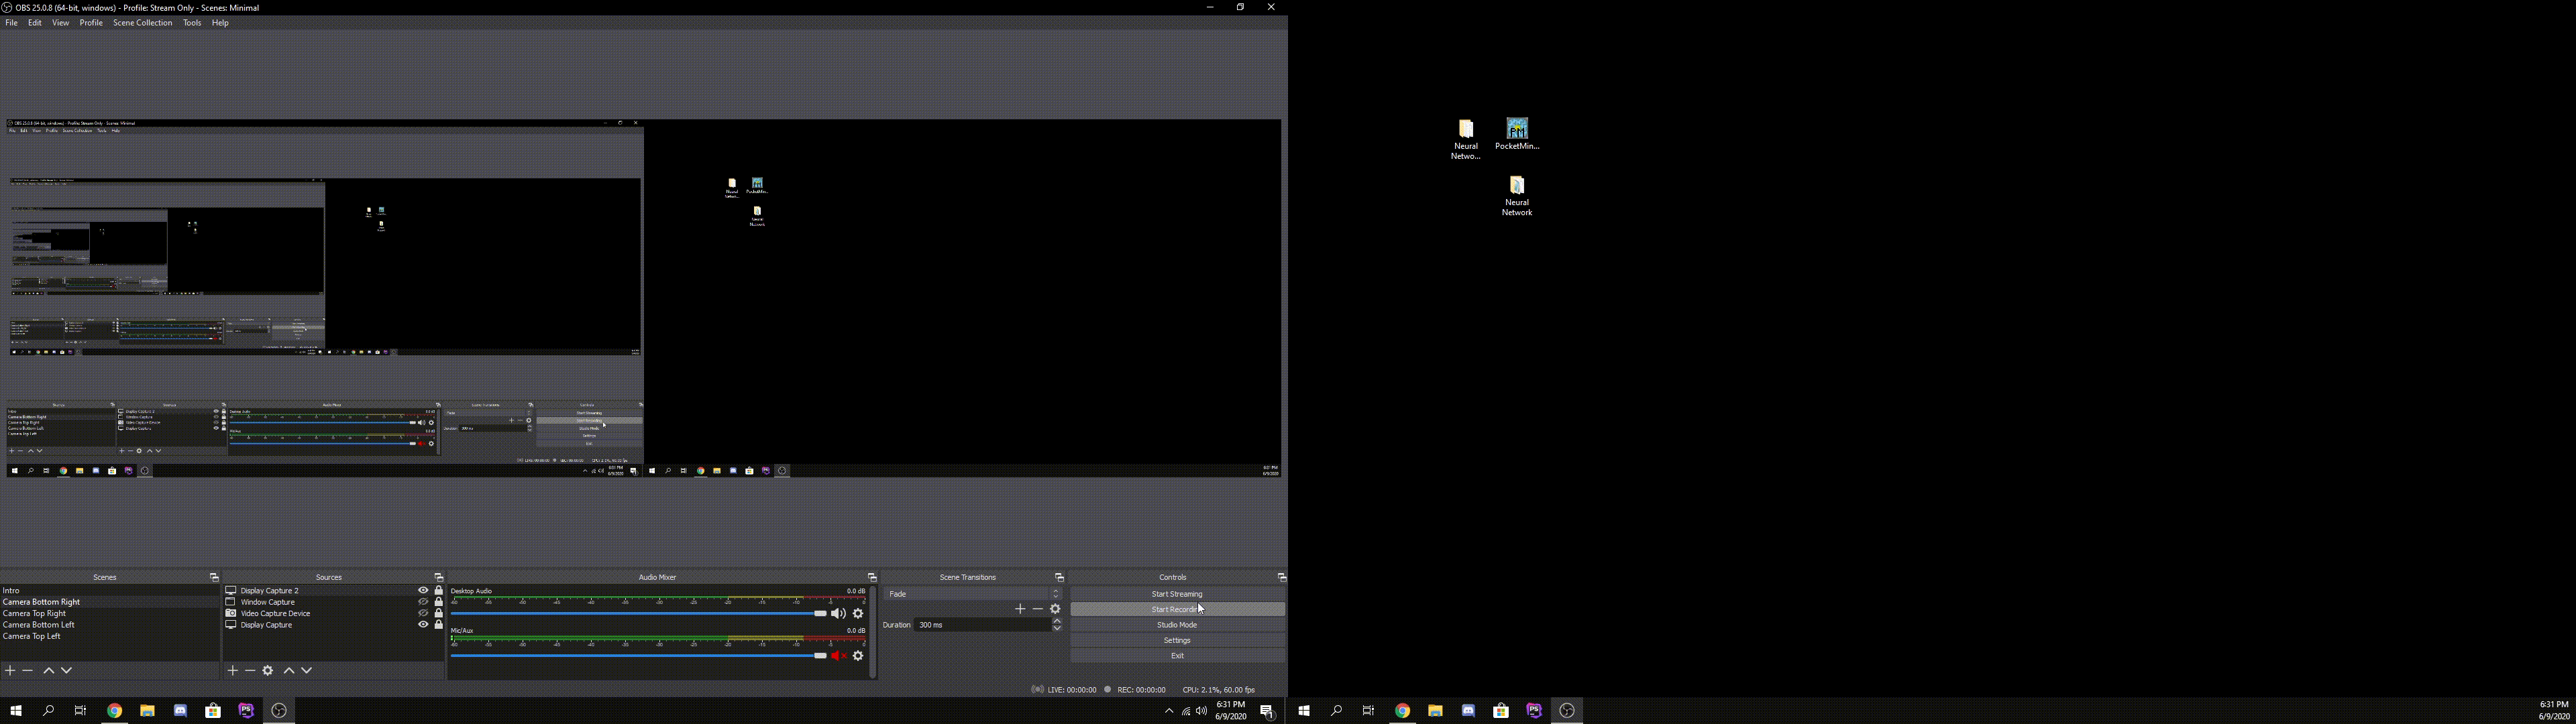The image size is (2576, 724).
Task: Add a new source with plus icon
Action: tap(232, 671)
